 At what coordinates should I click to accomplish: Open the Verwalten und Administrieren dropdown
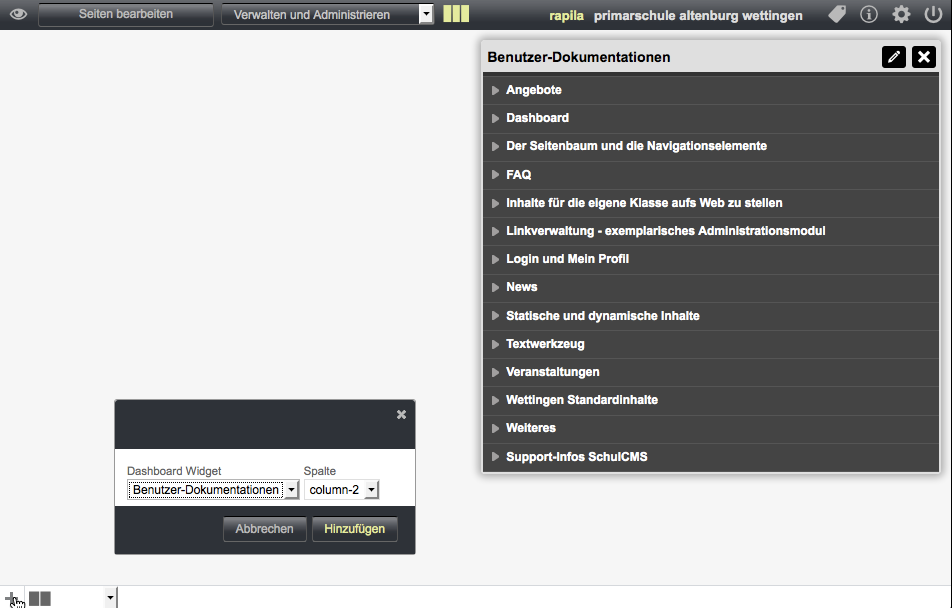(327, 14)
